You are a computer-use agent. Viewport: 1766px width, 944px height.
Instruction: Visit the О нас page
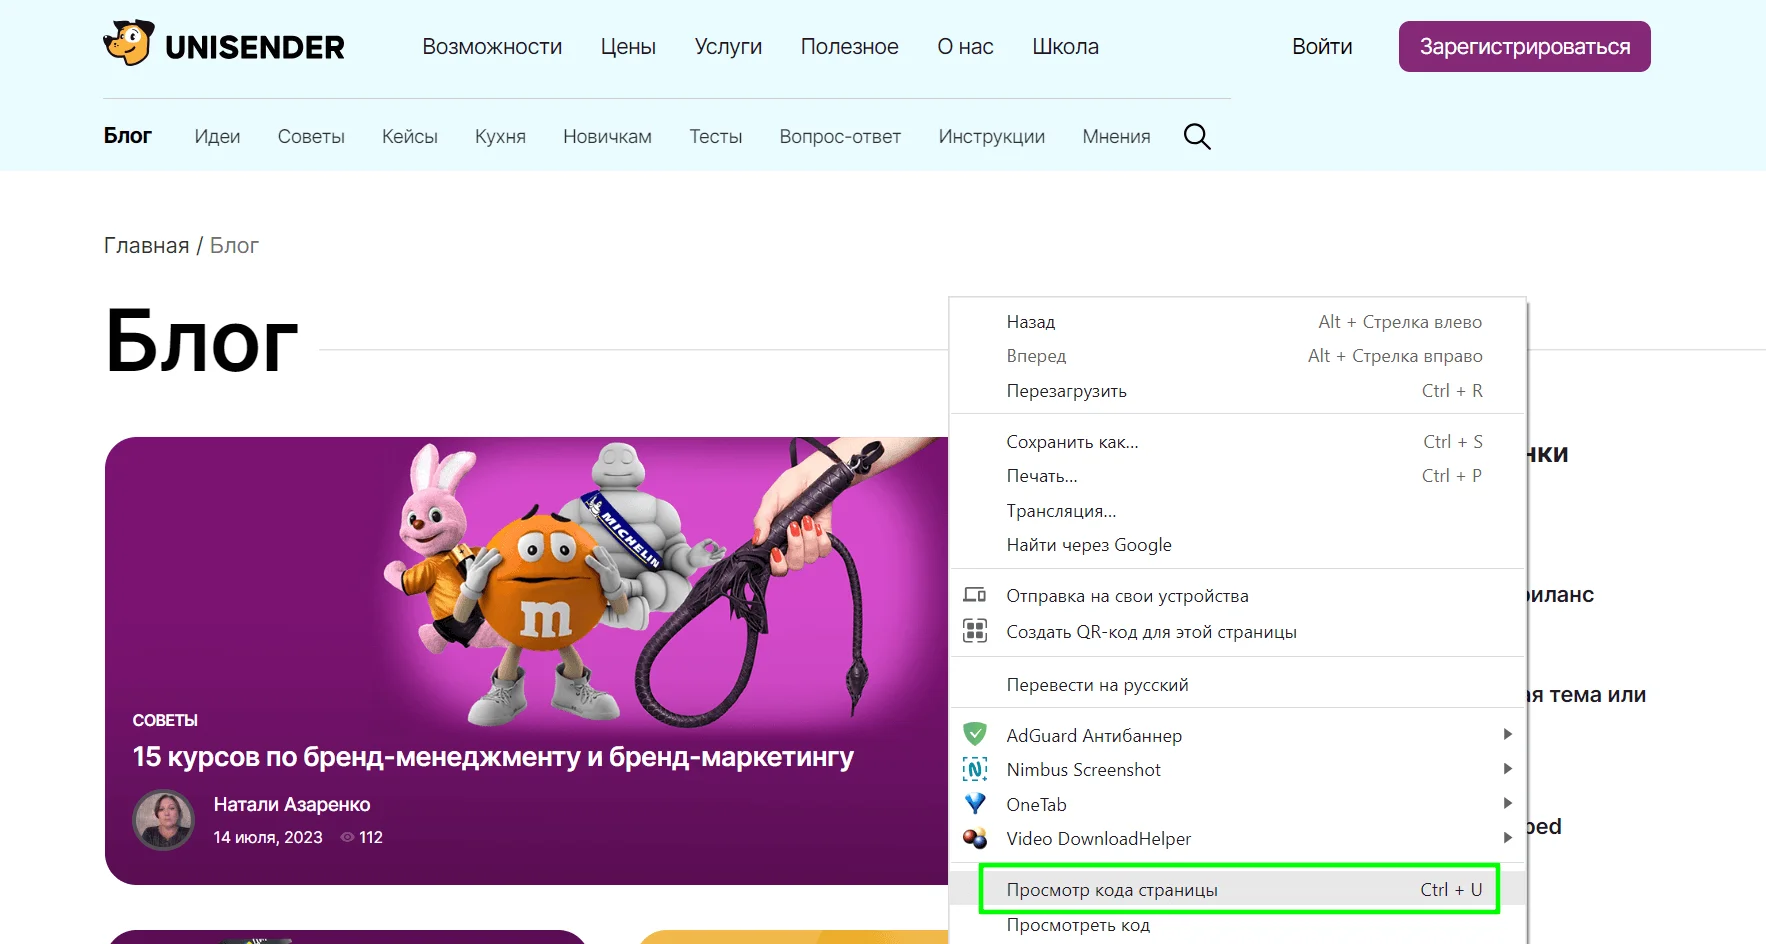tap(965, 47)
